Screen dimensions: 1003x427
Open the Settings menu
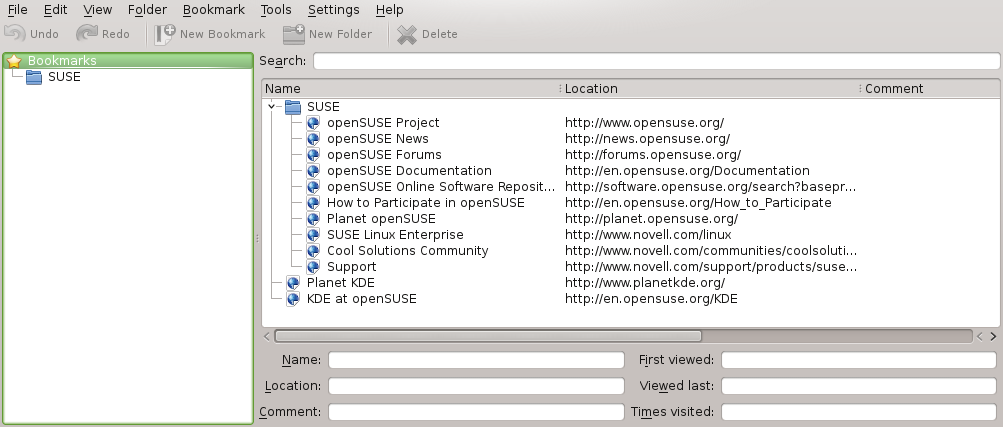[333, 10]
